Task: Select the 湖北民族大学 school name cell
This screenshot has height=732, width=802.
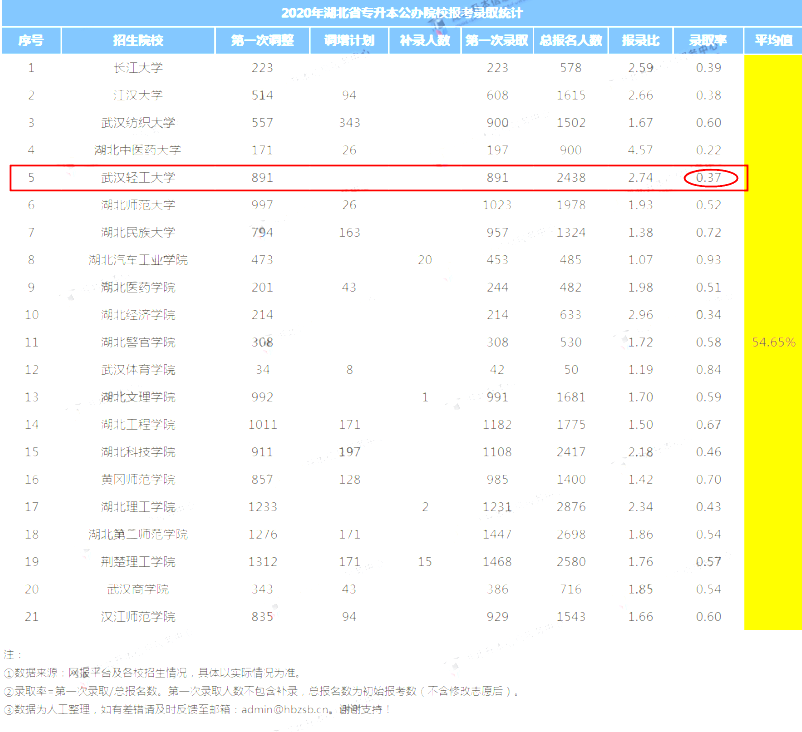Action: coord(138,232)
